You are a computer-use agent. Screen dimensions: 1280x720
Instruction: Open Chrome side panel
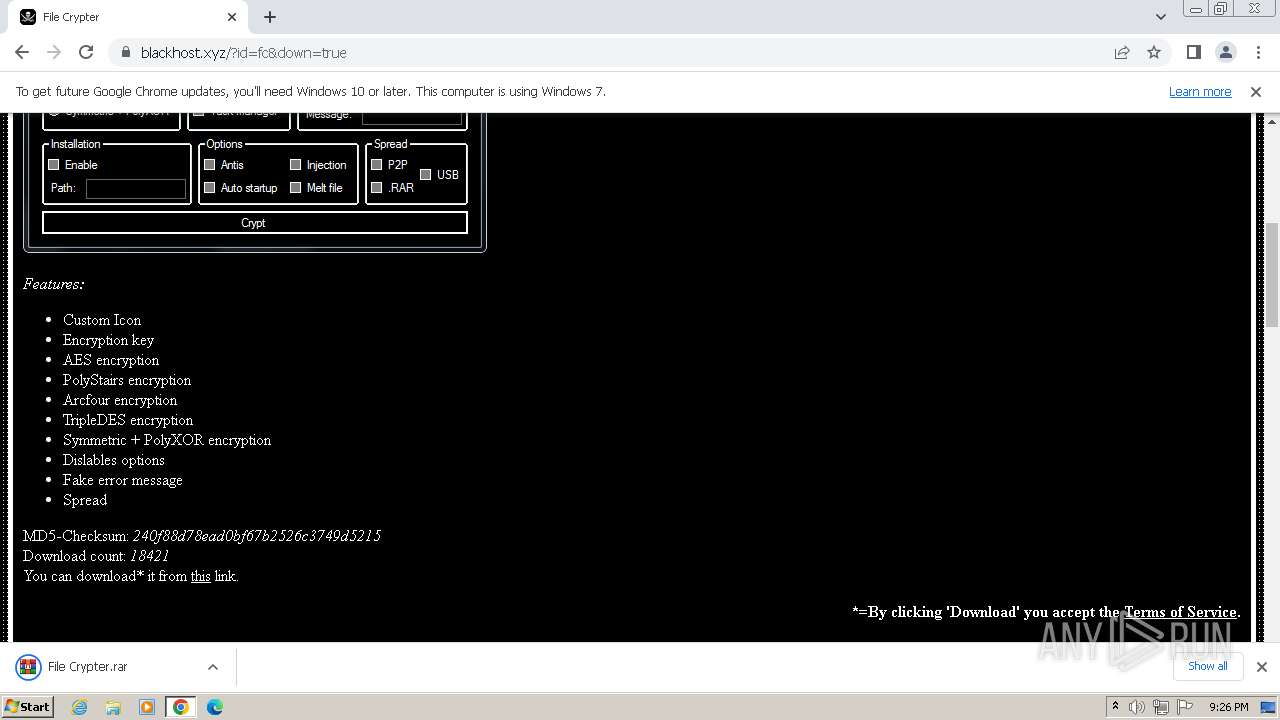(1193, 52)
